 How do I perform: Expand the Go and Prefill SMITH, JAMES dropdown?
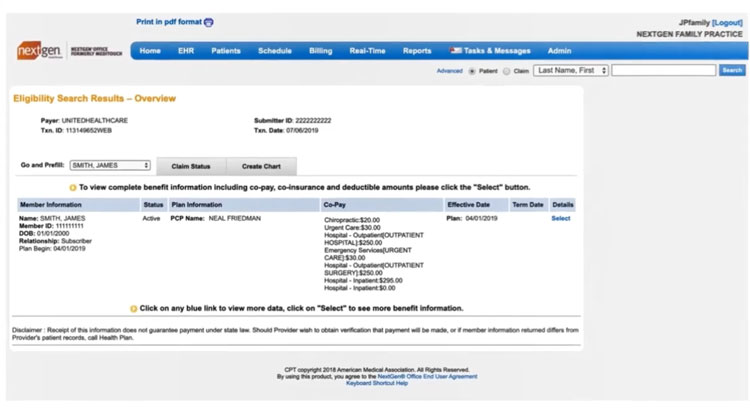[110, 166]
